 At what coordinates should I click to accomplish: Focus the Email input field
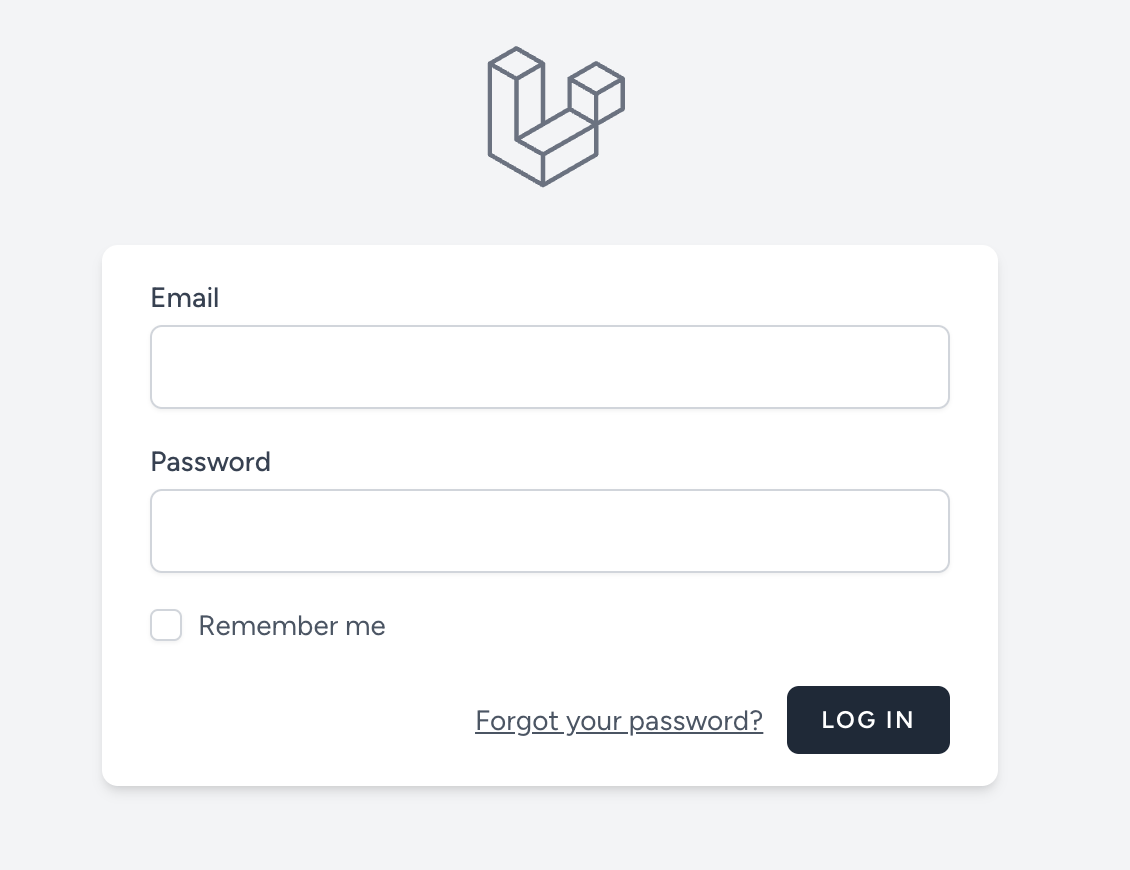click(x=549, y=367)
